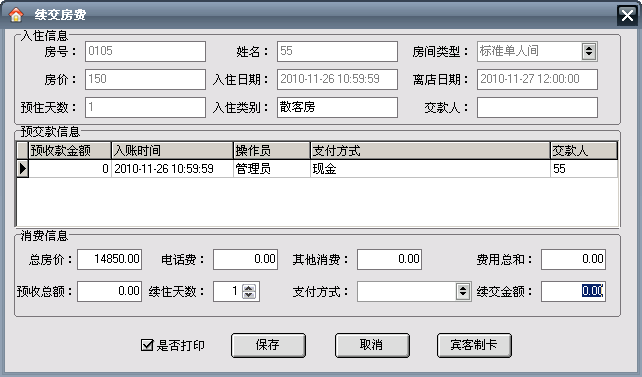This screenshot has height=377, width=642.
Task: Click the 0 cell under 预收款金额
Action: tap(70, 169)
